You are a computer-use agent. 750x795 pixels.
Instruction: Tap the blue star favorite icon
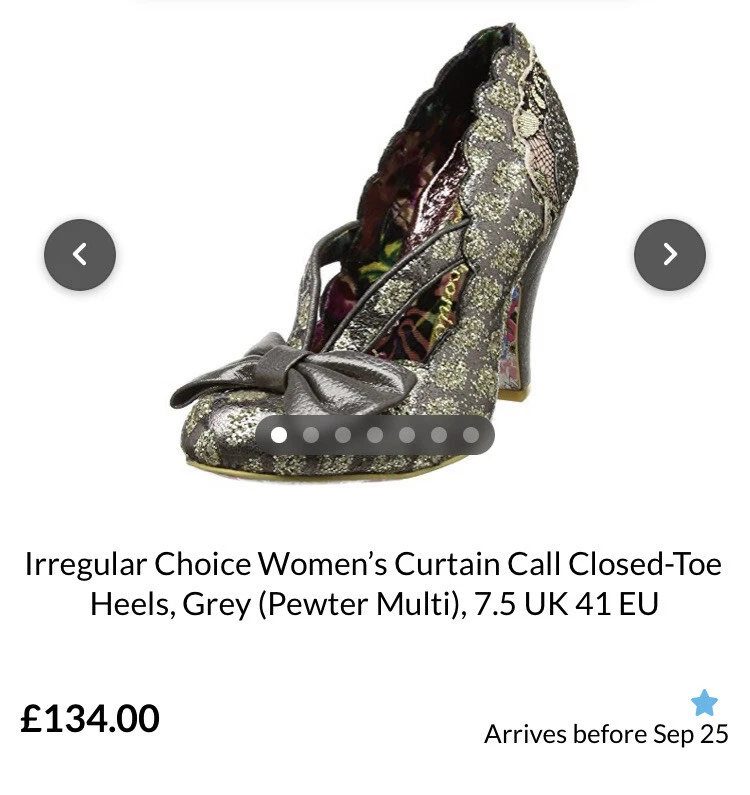click(704, 703)
